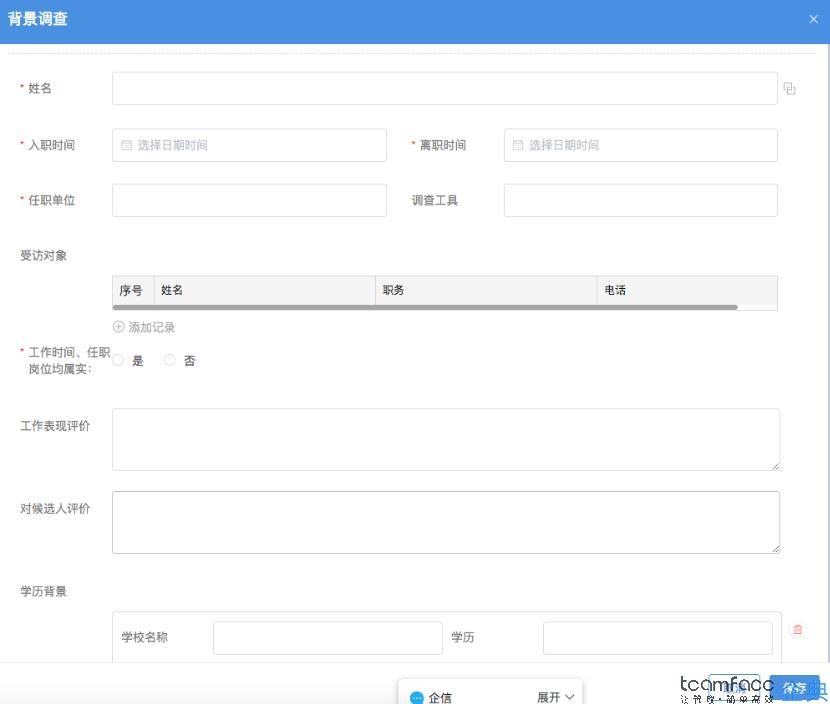Click the plus icon of 添加记录
Image resolution: width=830 pixels, height=704 pixels.
pos(119,327)
